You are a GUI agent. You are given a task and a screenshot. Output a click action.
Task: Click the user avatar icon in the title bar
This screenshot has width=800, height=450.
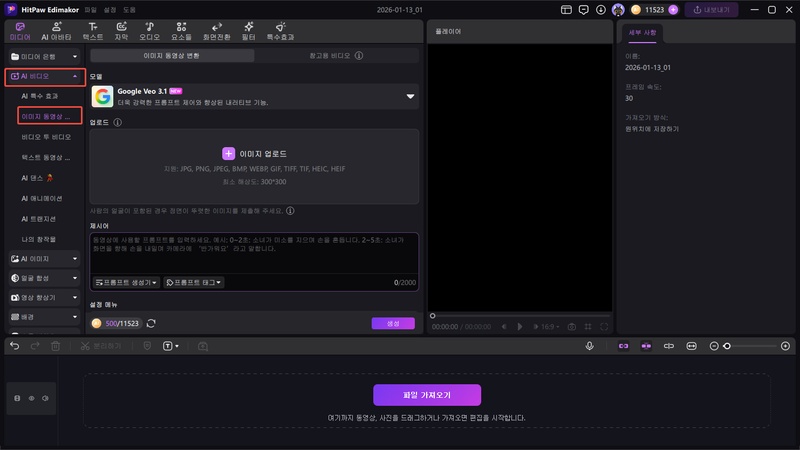(618, 10)
